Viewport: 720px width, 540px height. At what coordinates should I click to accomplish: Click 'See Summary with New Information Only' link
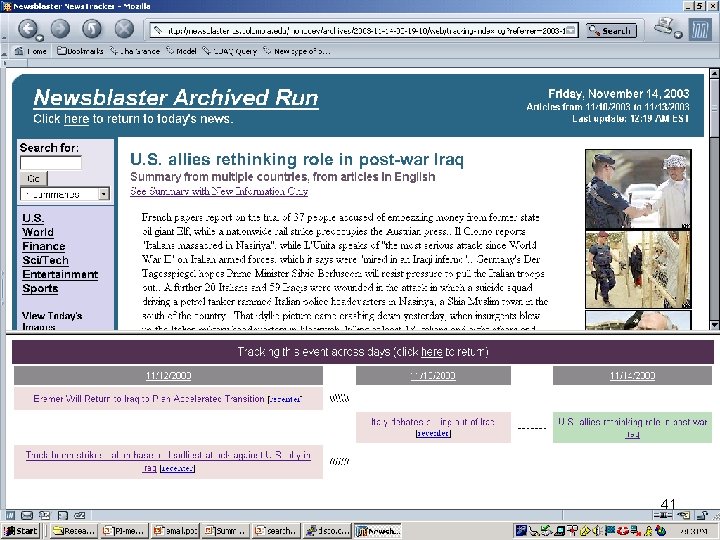click(x=219, y=191)
